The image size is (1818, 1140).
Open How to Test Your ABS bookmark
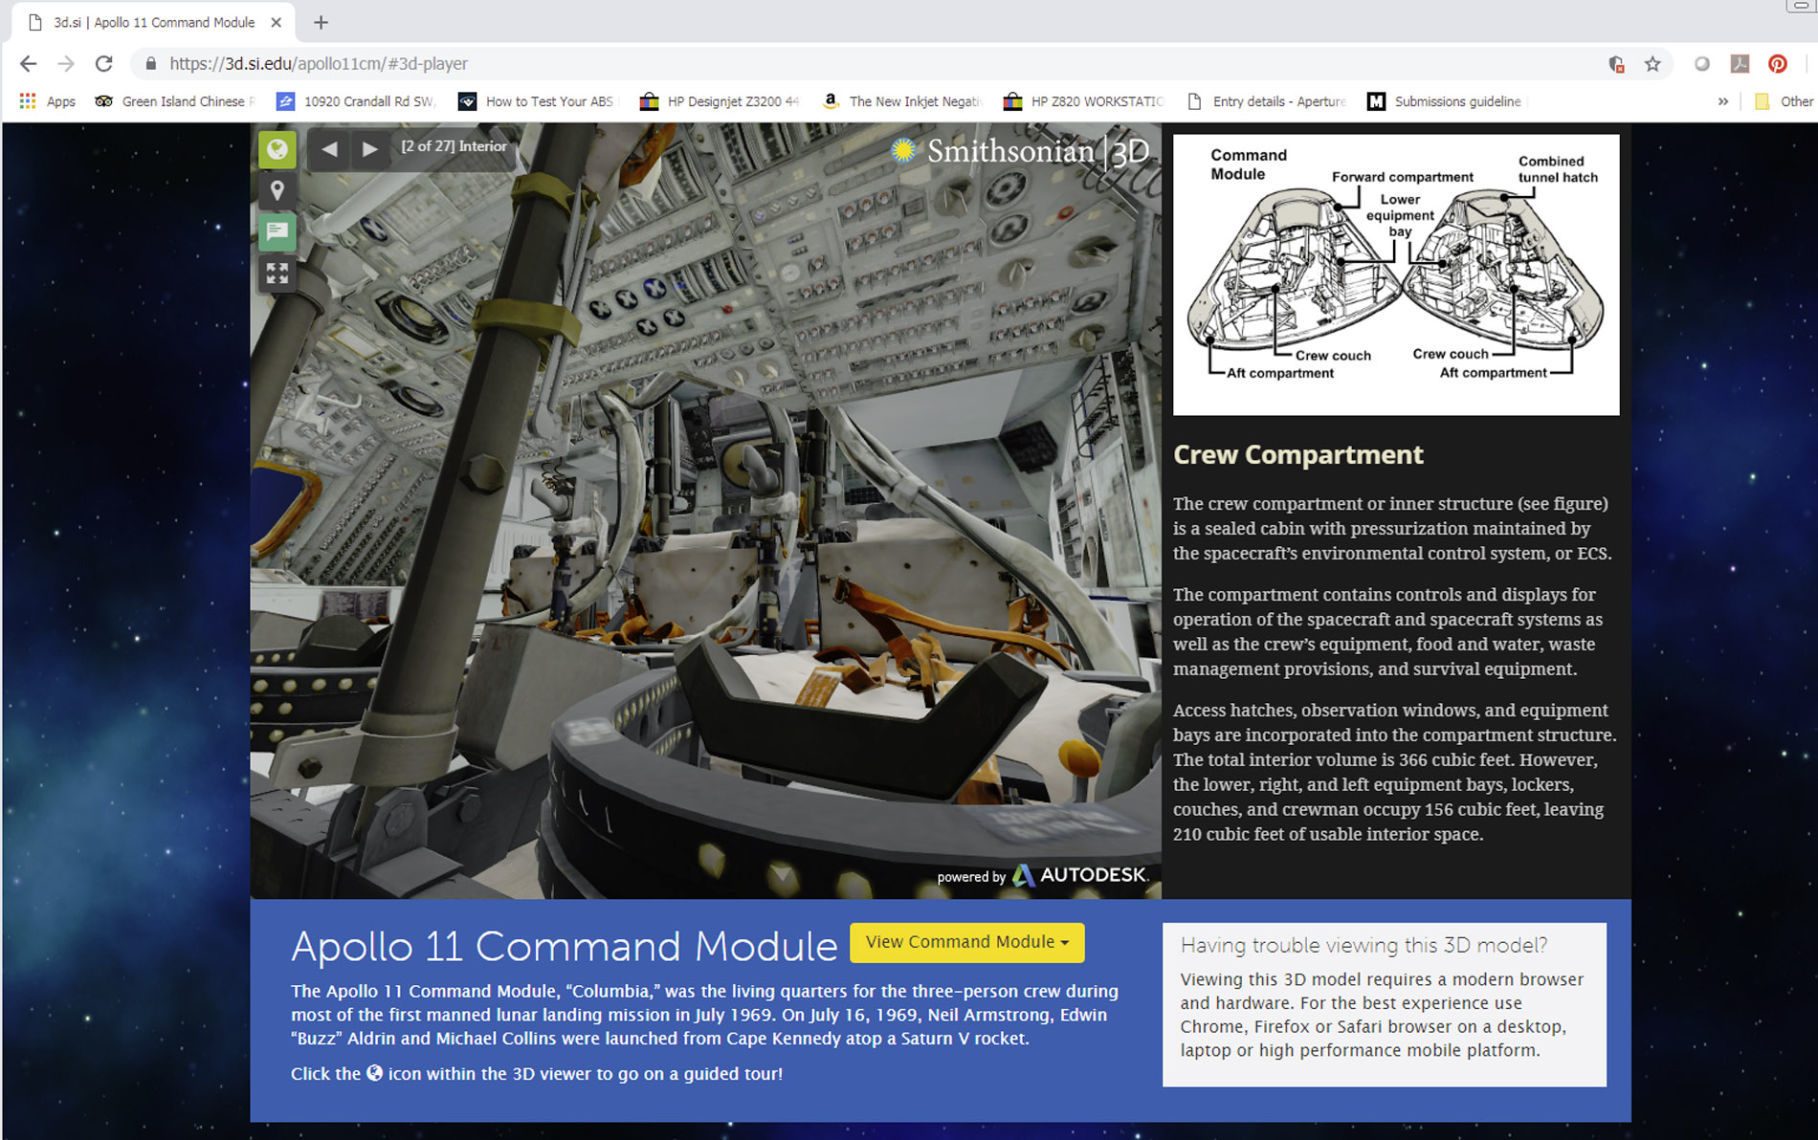(537, 101)
